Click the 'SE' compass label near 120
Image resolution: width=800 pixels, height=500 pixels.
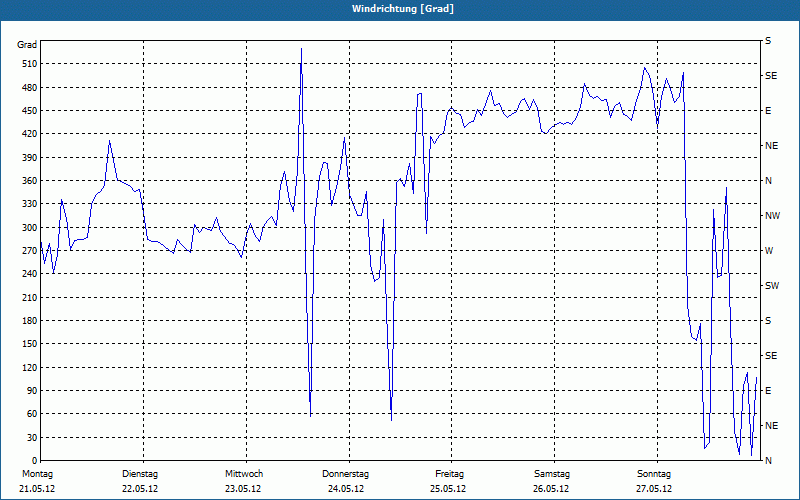[x=771, y=356]
